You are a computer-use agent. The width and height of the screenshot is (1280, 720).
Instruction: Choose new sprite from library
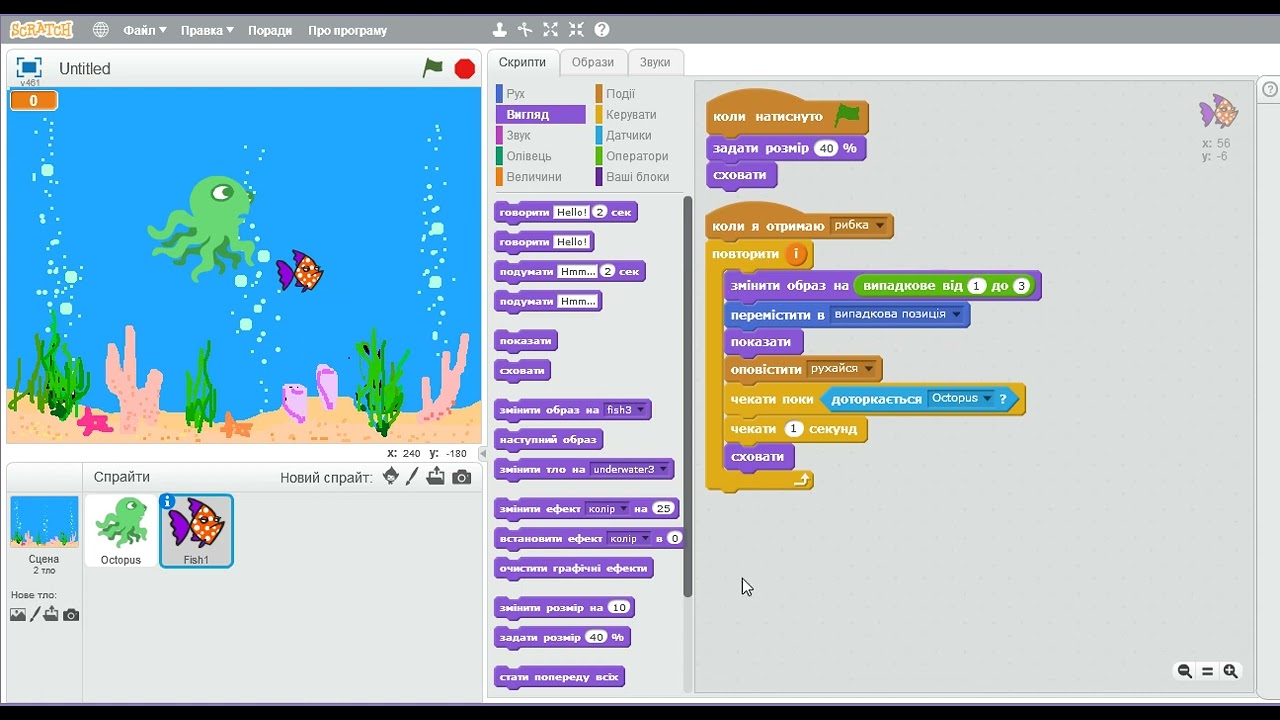(x=391, y=477)
